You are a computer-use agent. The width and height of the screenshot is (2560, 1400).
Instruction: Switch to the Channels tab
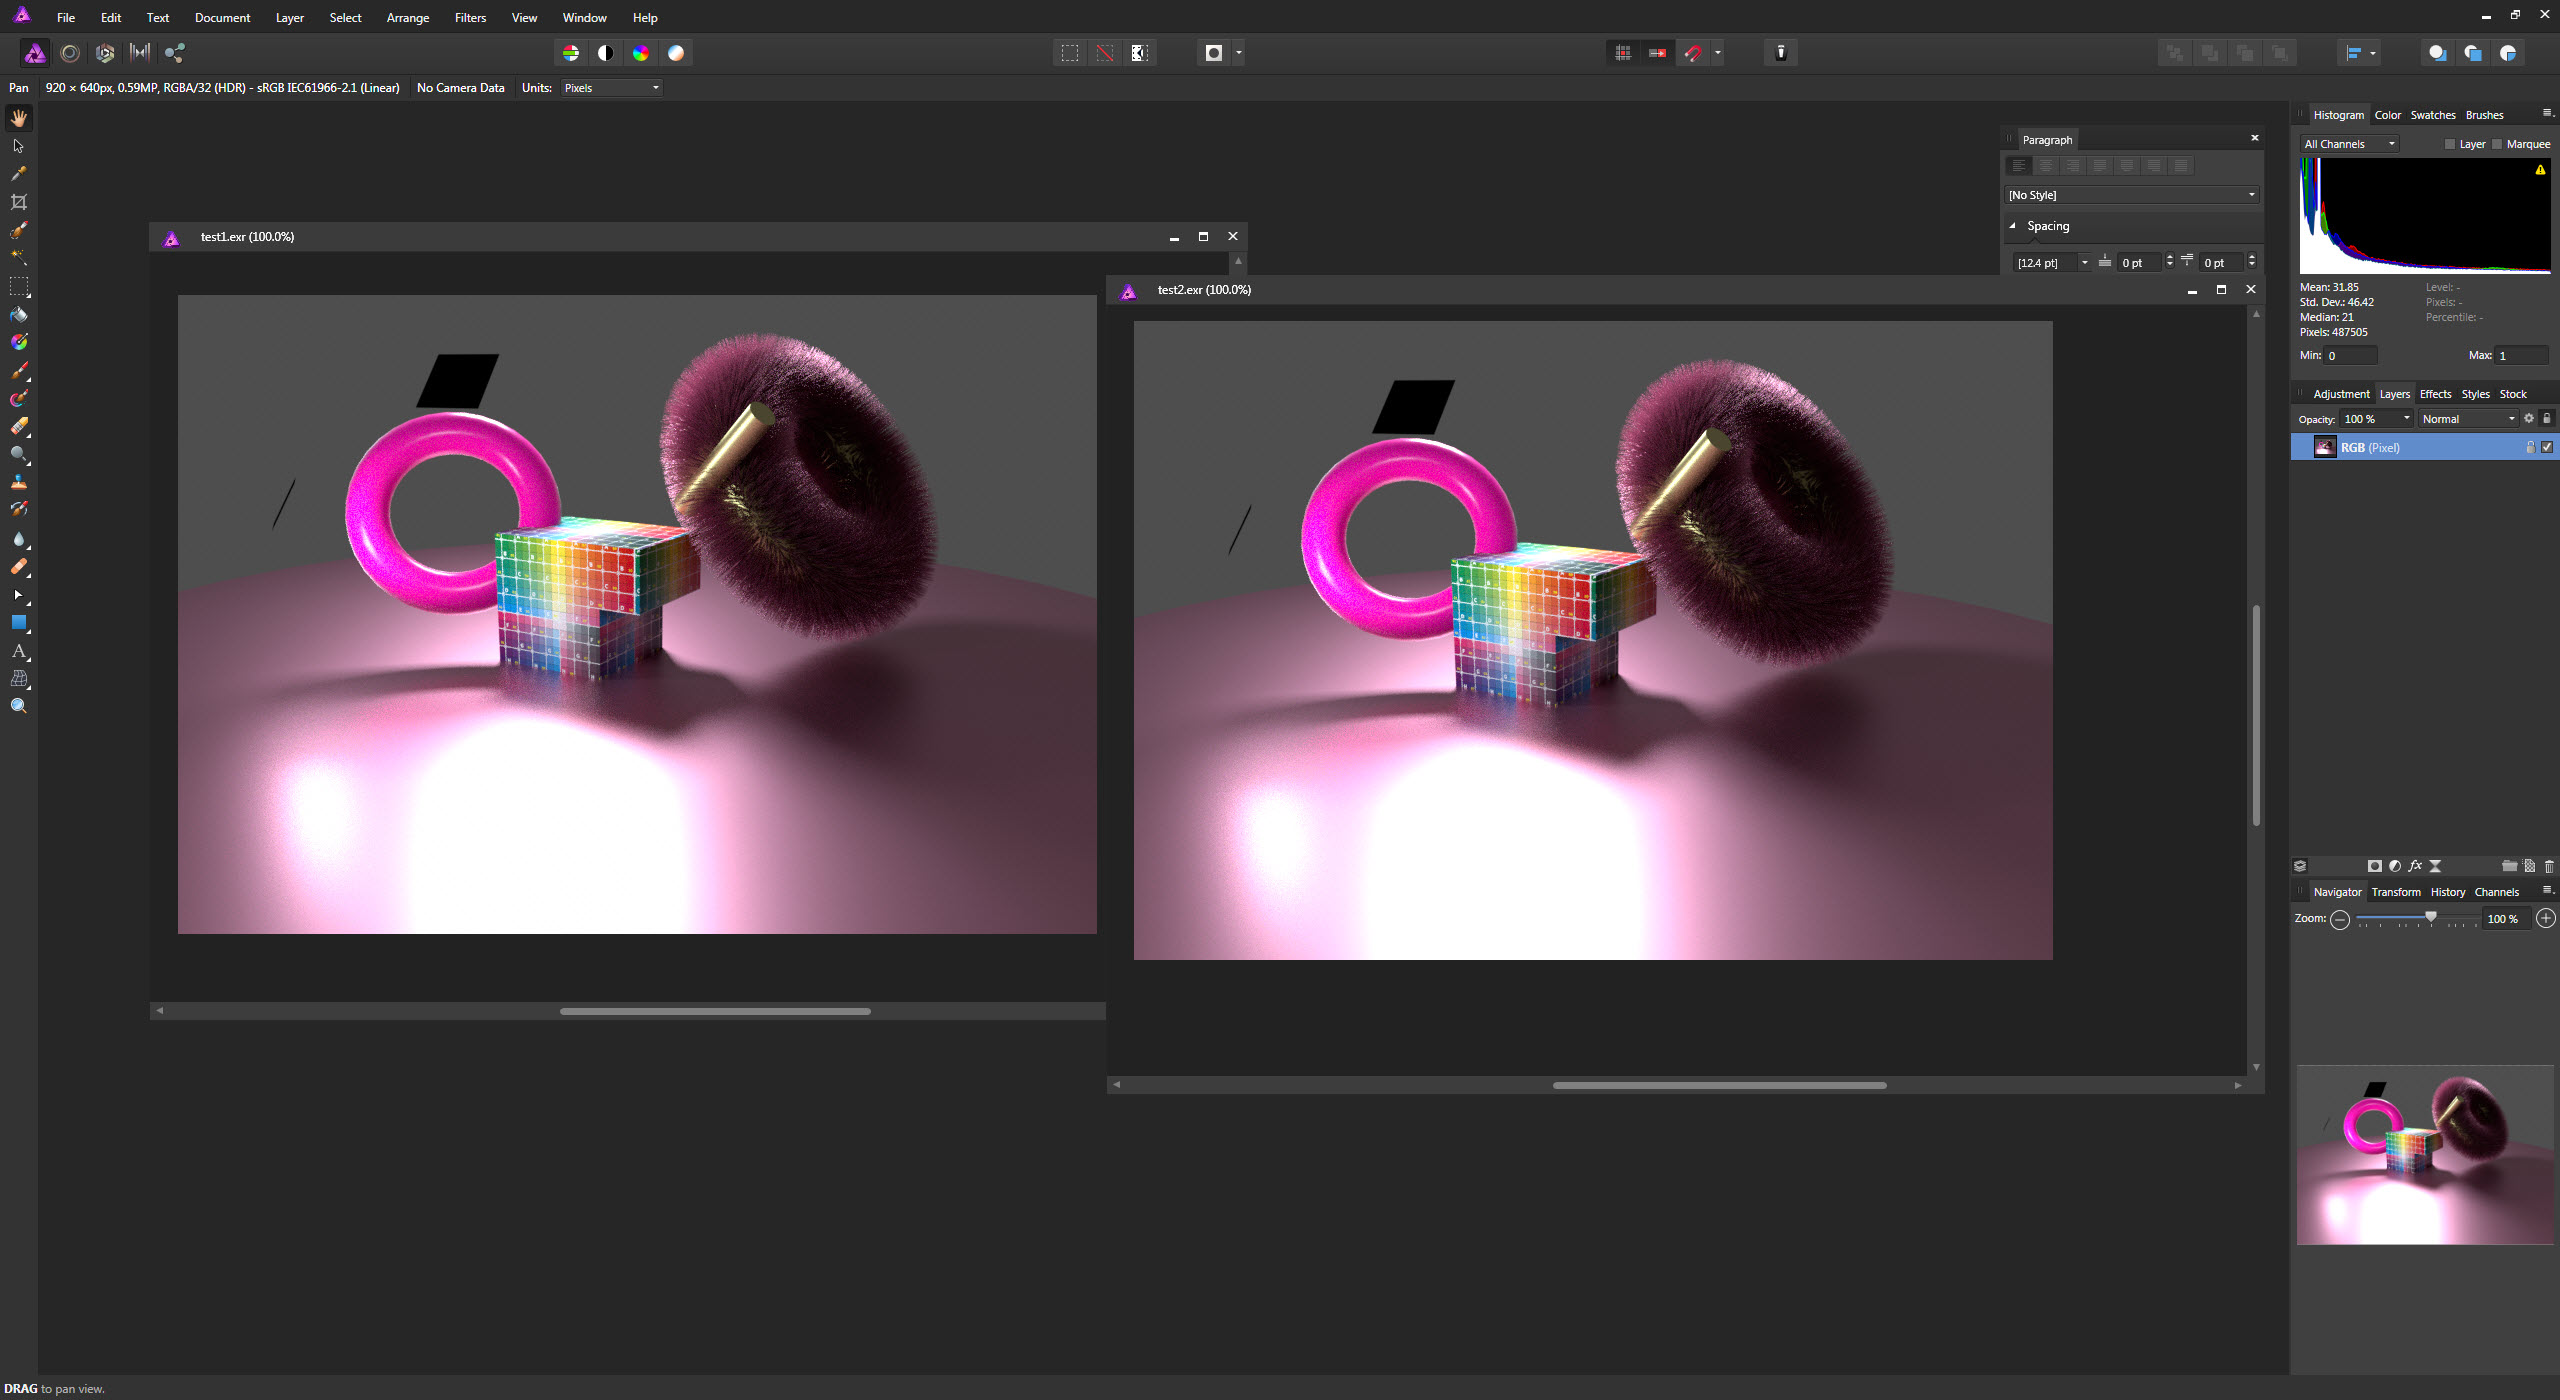[x=2496, y=892]
